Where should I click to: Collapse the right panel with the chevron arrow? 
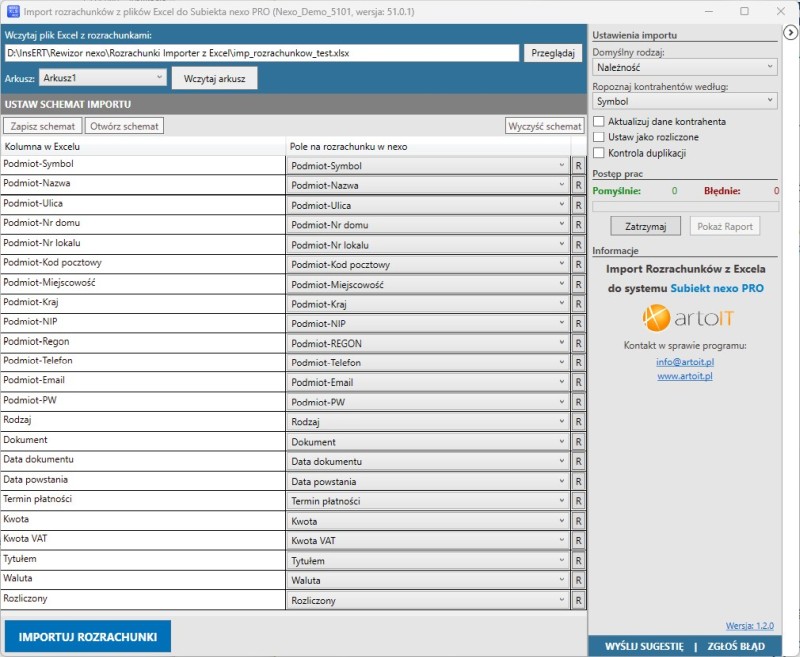click(789, 33)
